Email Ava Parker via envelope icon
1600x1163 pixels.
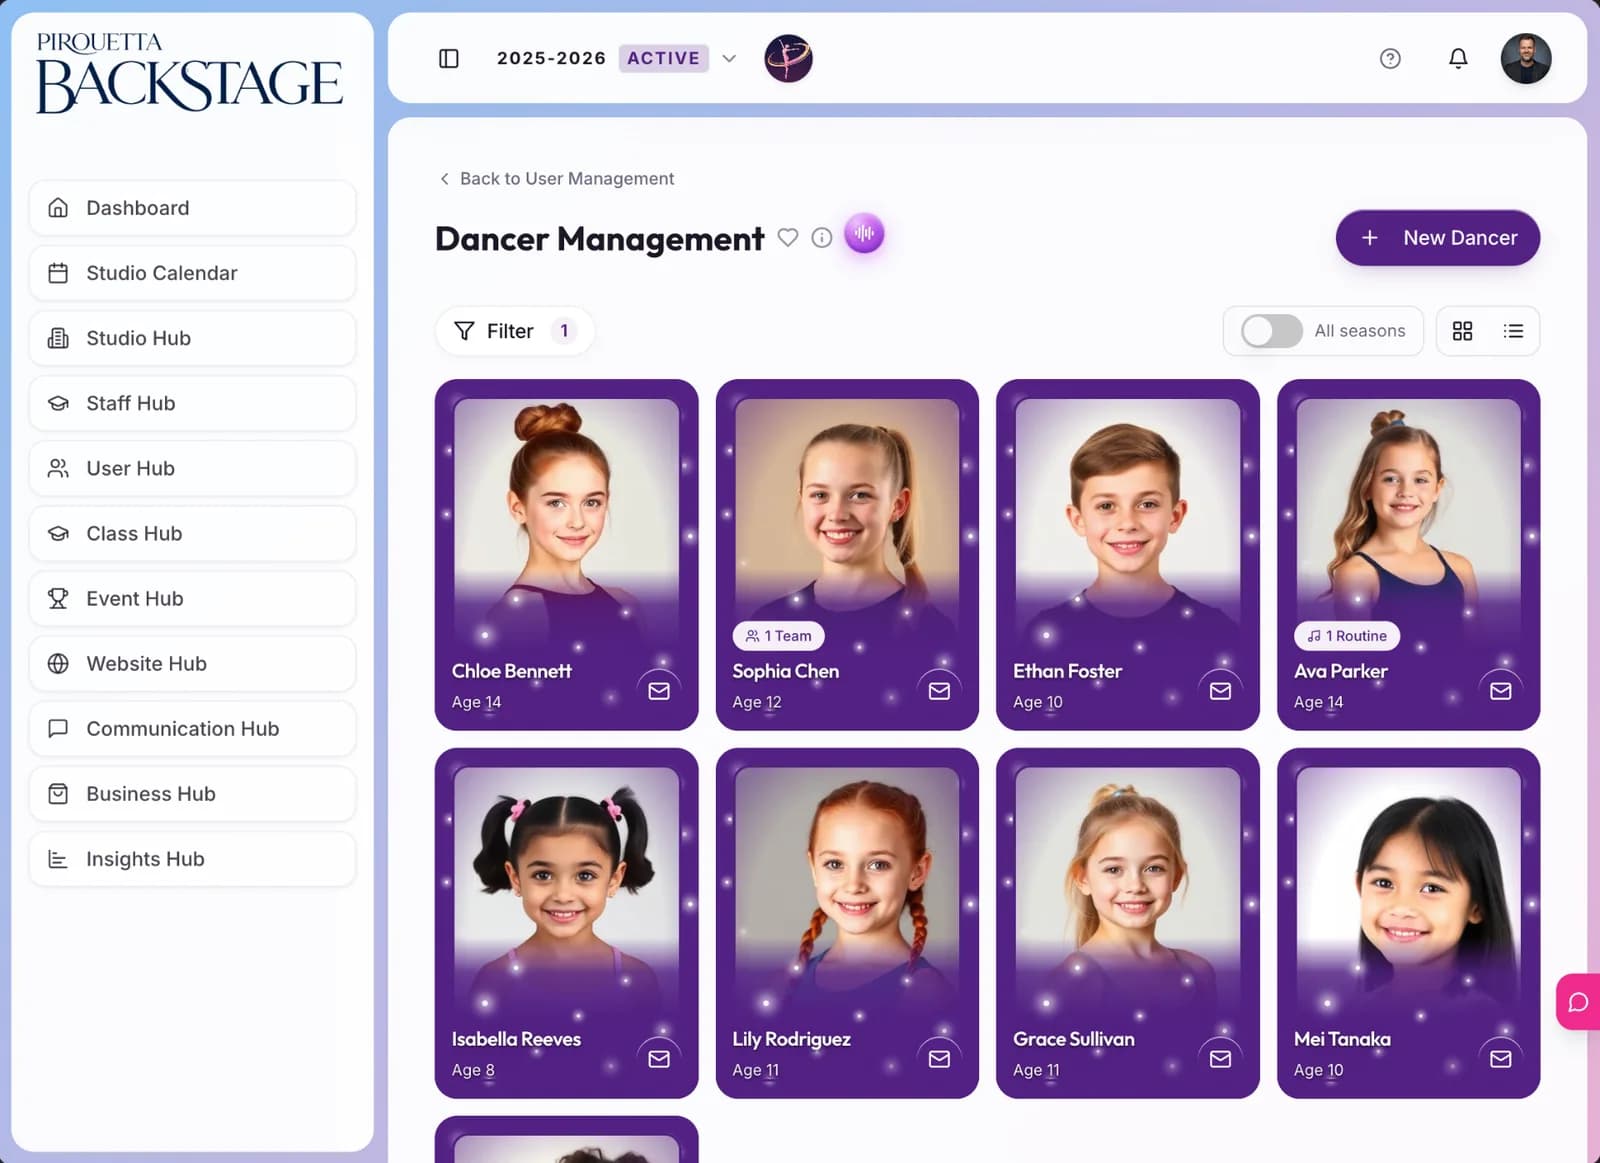(x=1501, y=691)
